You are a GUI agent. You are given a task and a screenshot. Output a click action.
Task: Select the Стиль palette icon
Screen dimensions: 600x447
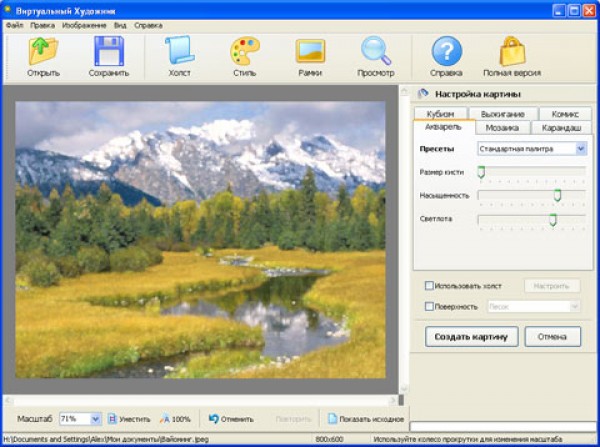click(244, 51)
